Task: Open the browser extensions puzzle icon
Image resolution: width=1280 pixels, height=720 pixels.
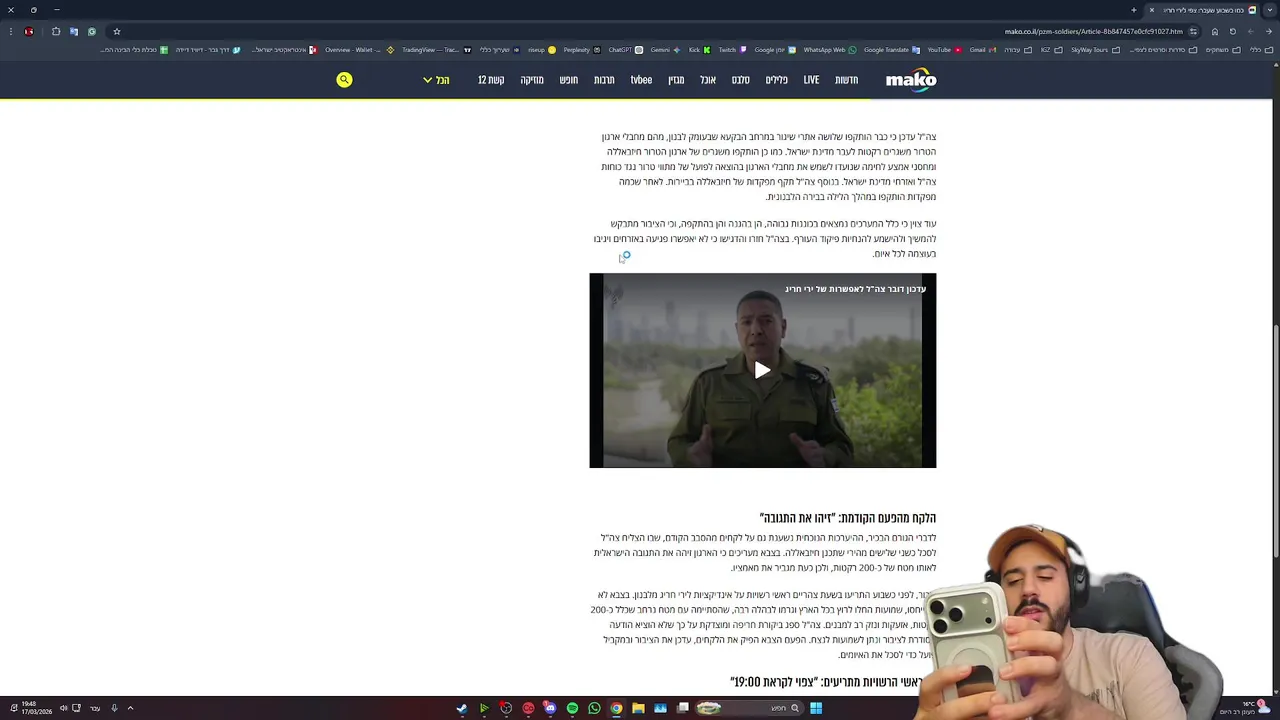Action: click(x=56, y=31)
